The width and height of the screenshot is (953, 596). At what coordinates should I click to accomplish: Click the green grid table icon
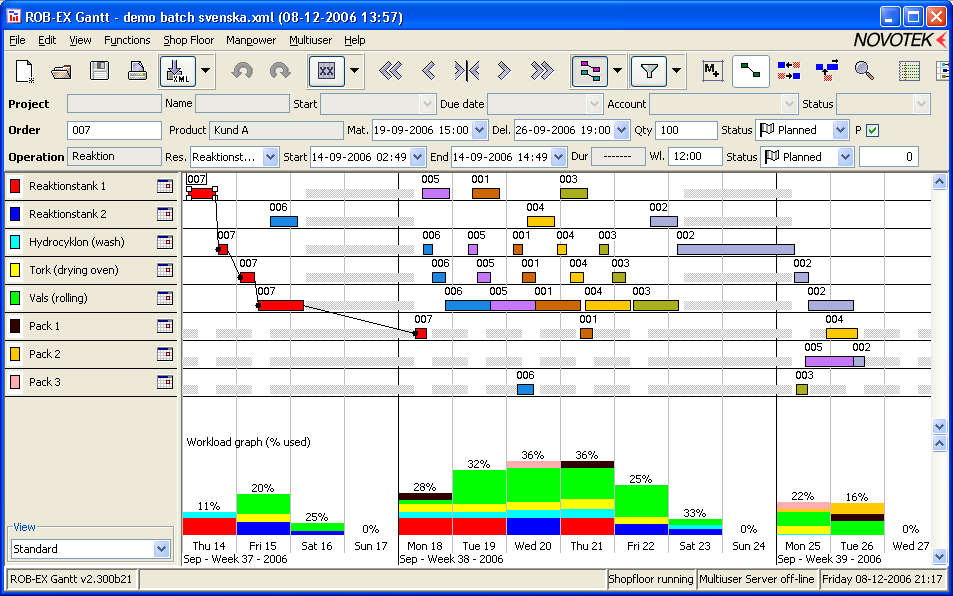coord(909,71)
